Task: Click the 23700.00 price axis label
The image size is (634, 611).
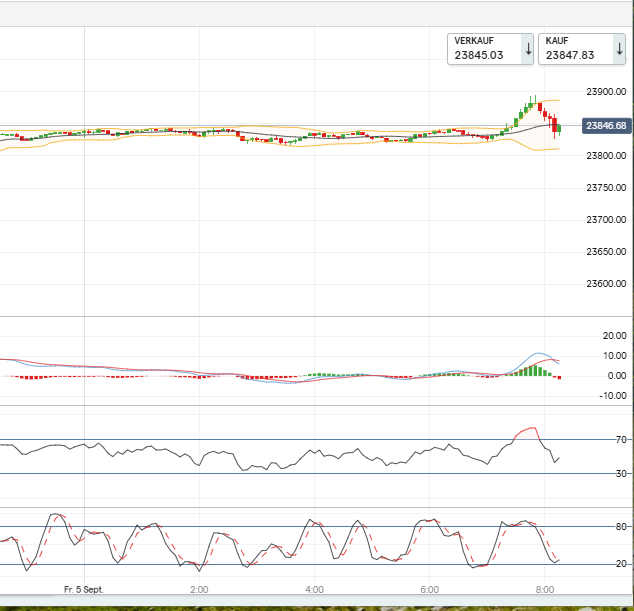Action: click(x=606, y=220)
